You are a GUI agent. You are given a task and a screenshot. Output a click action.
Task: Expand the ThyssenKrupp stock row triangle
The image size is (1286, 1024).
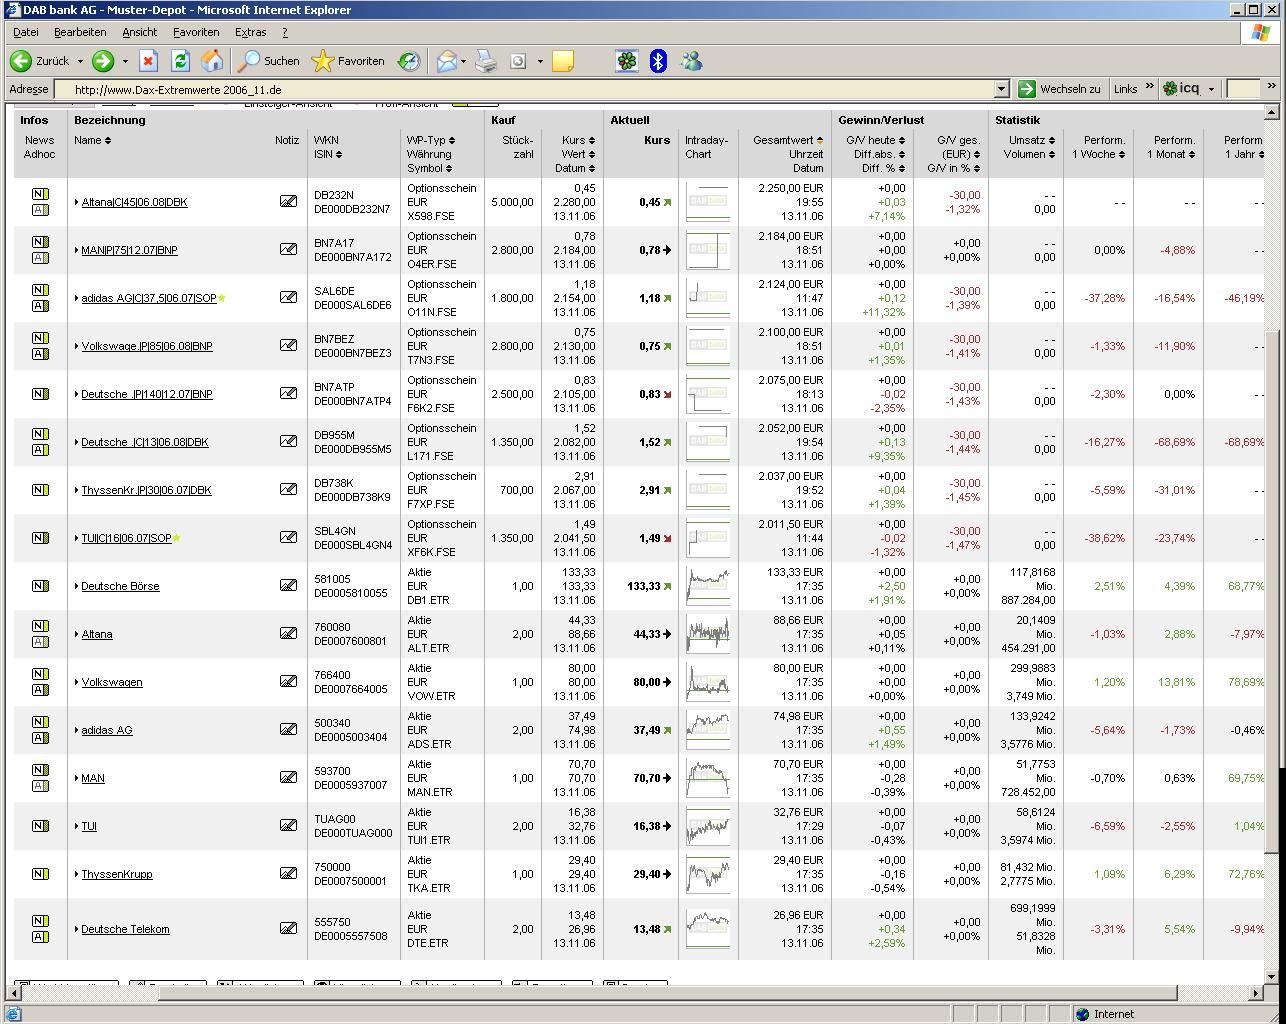(77, 874)
